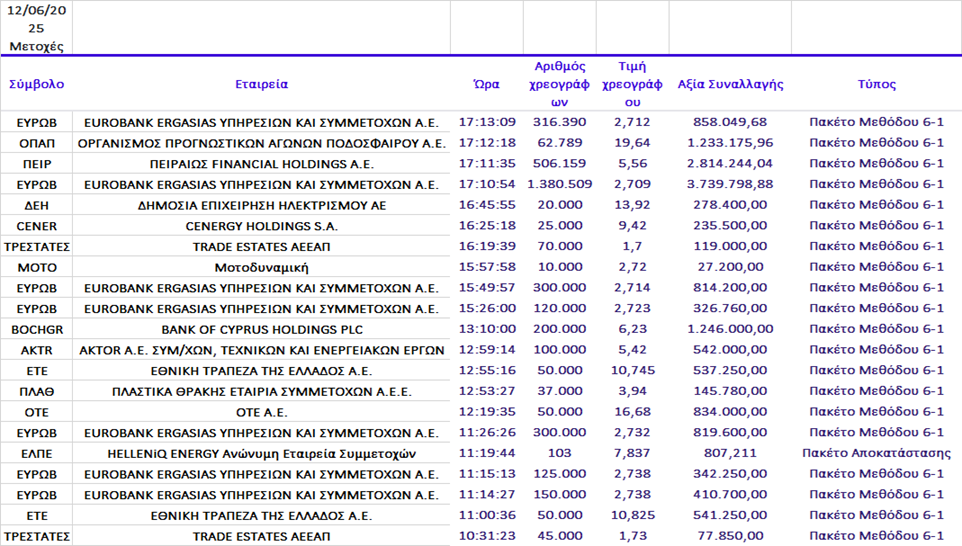The width and height of the screenshot is (962, 546).
Task: Select the 'ΜΟΤΟ' symbol cell
Action: [x=37, y=267]
